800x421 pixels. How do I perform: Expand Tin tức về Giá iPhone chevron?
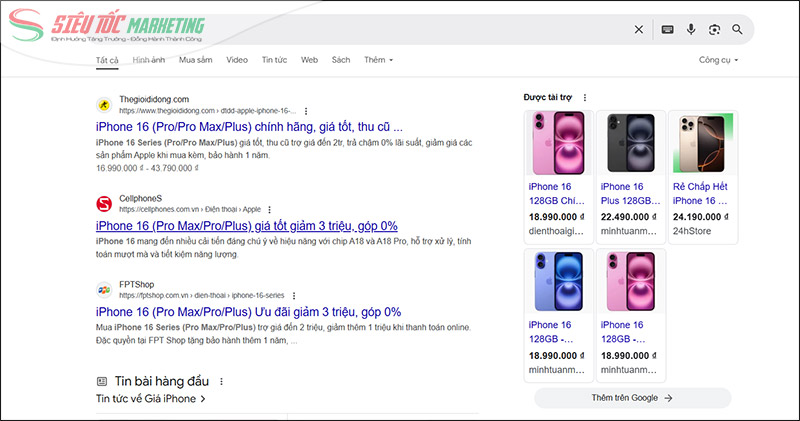203,399
